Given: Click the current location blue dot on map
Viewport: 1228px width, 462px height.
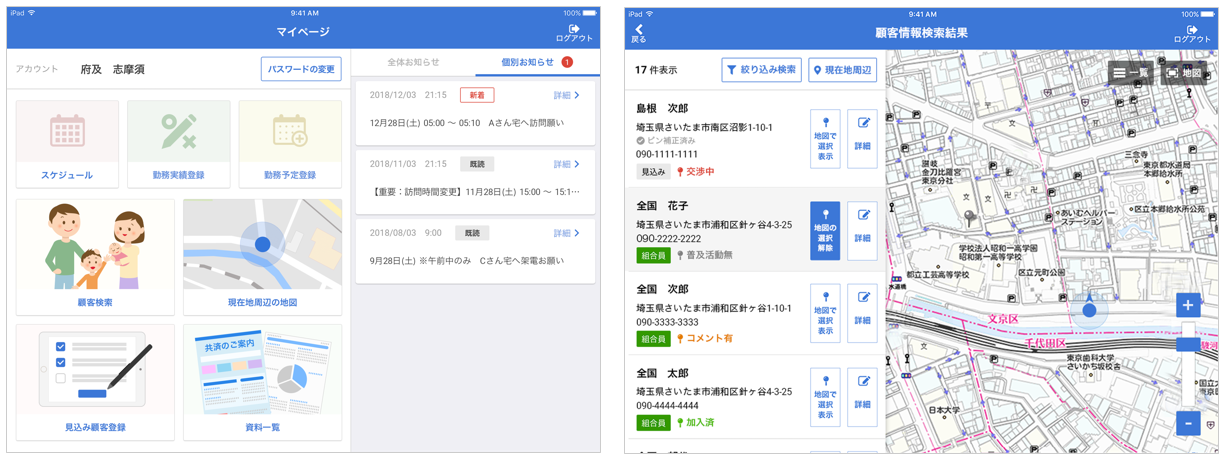Looking at the screenshot, I should [x=1089, y=311].
